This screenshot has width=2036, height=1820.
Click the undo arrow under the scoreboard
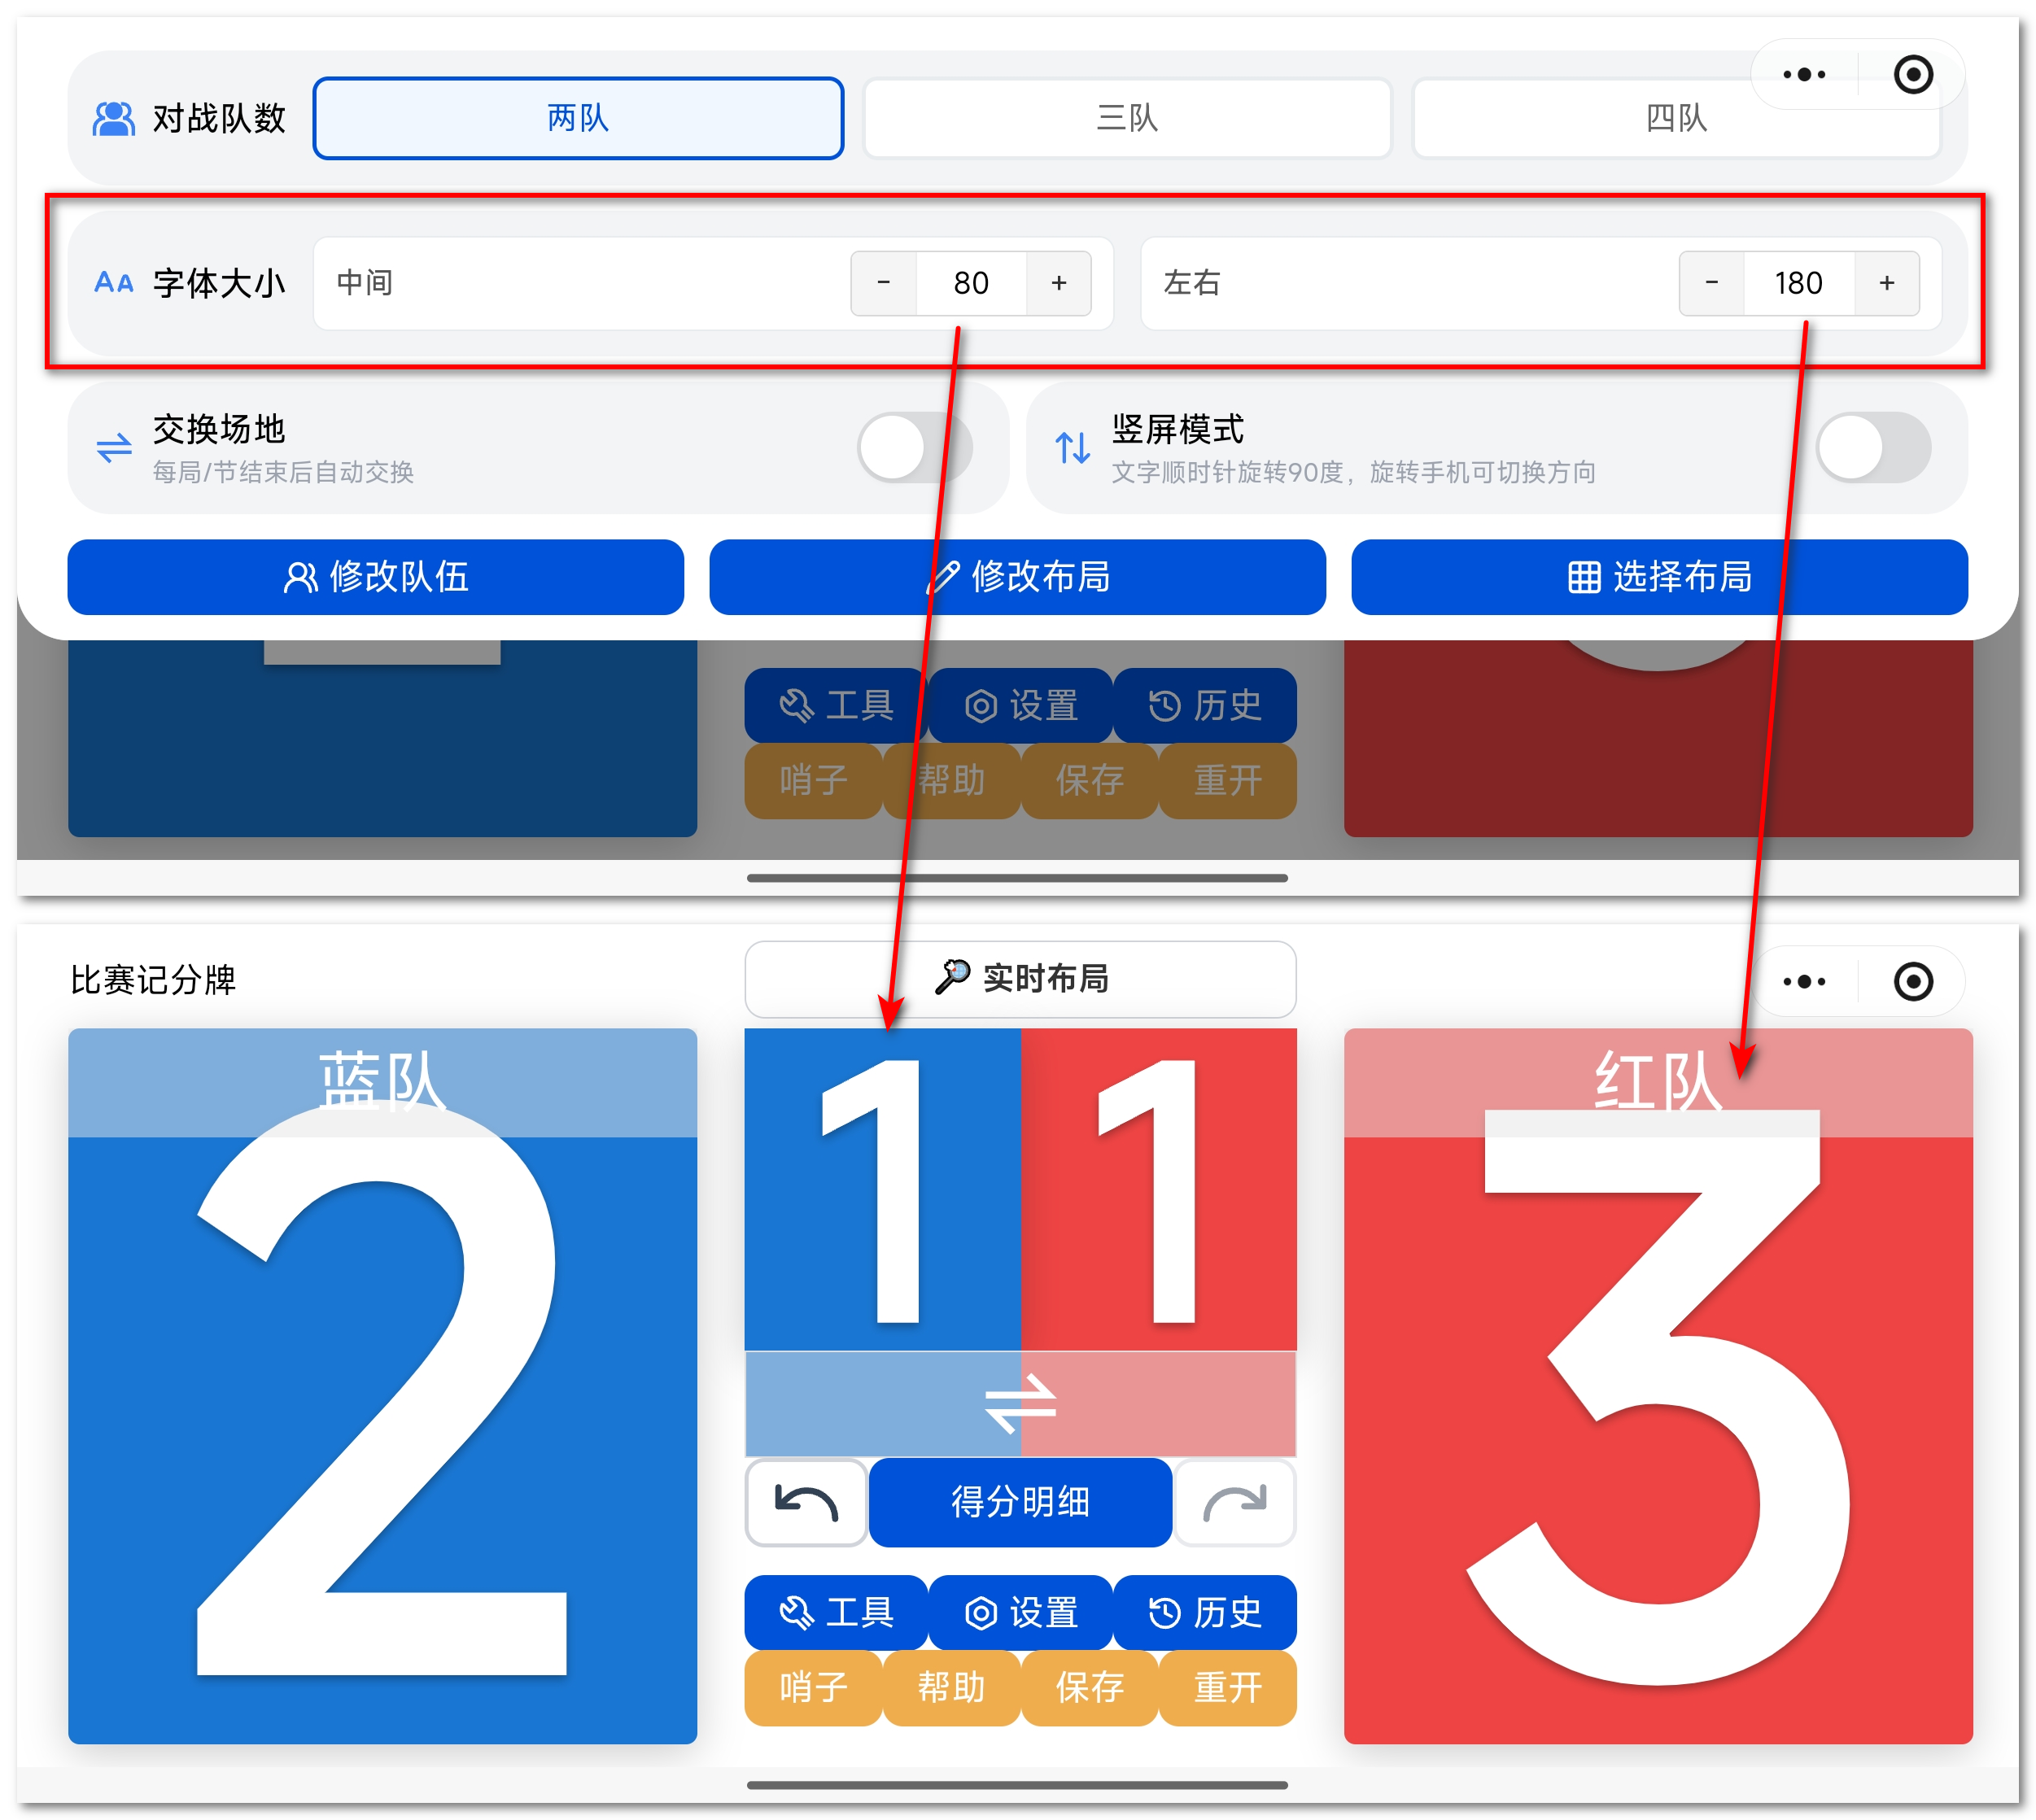[x=806, y=1502]
